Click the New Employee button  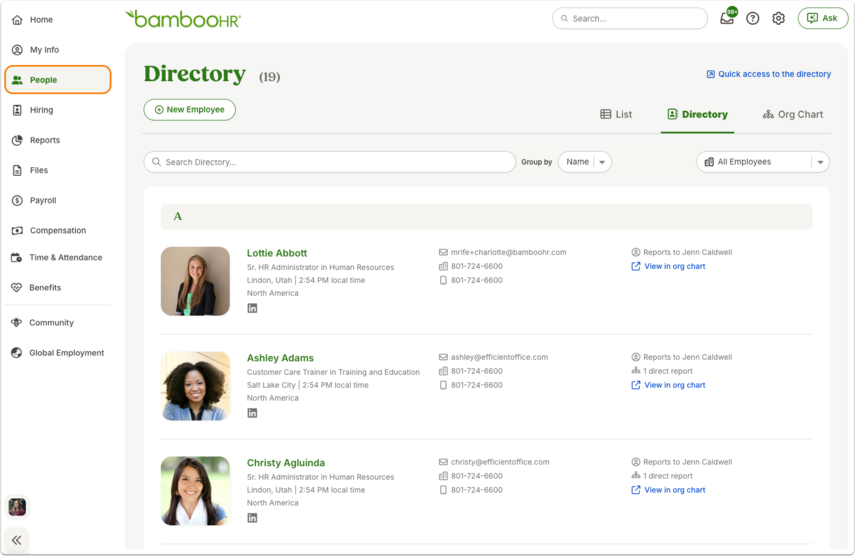190,110
